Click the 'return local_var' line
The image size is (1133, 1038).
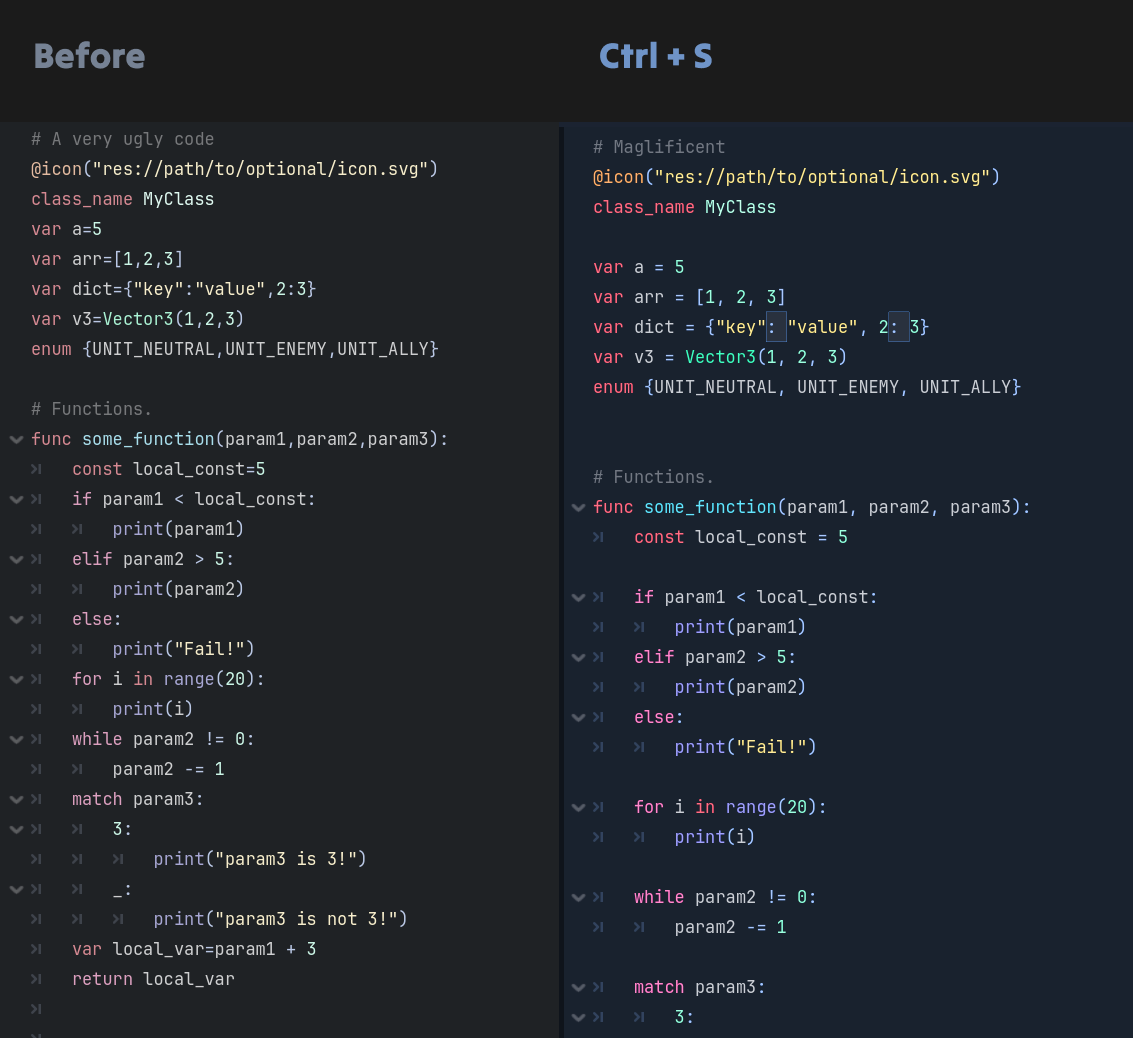click(x=153, y=979)
